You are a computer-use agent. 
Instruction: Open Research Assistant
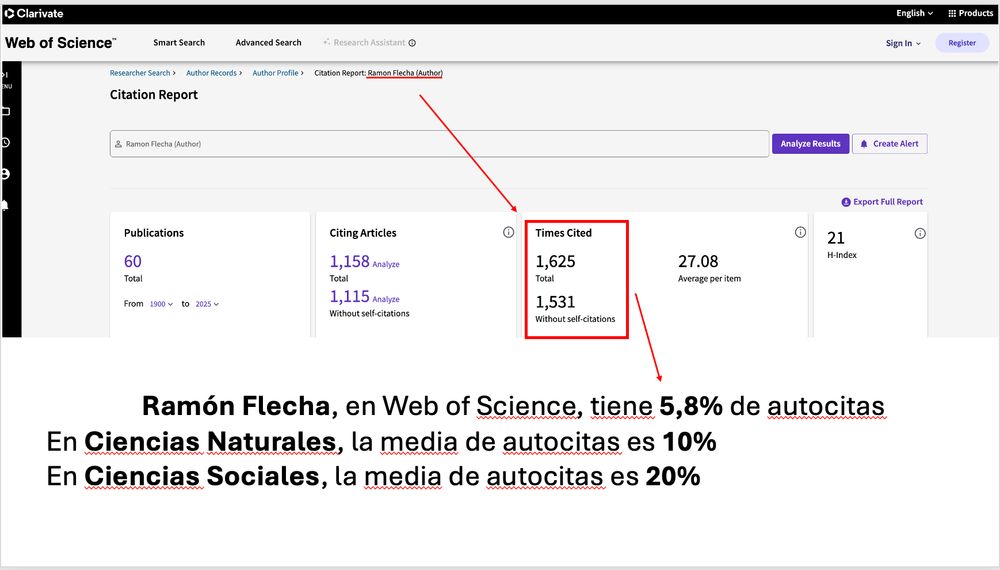(364, 43)
